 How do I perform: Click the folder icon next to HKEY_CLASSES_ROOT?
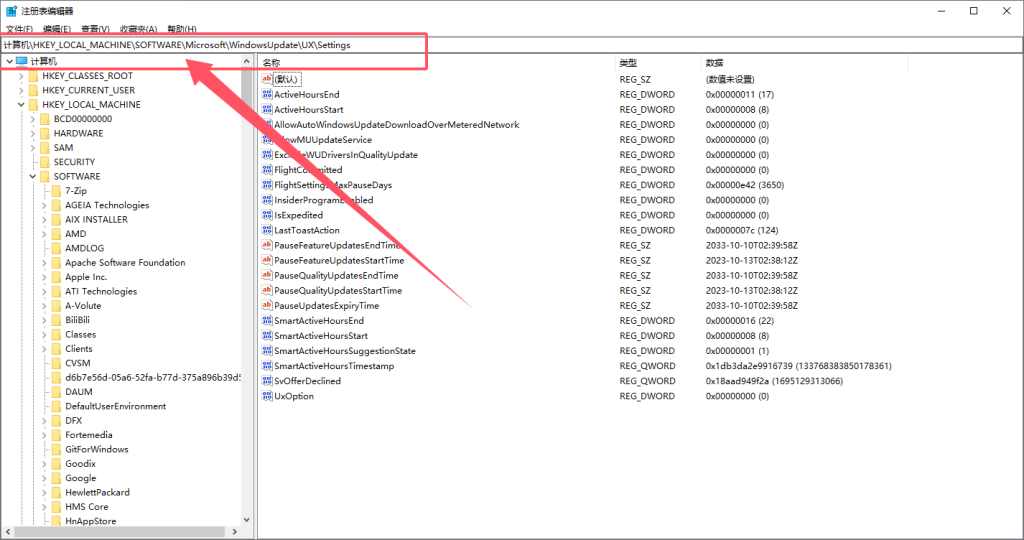click(x=34, y=76)
